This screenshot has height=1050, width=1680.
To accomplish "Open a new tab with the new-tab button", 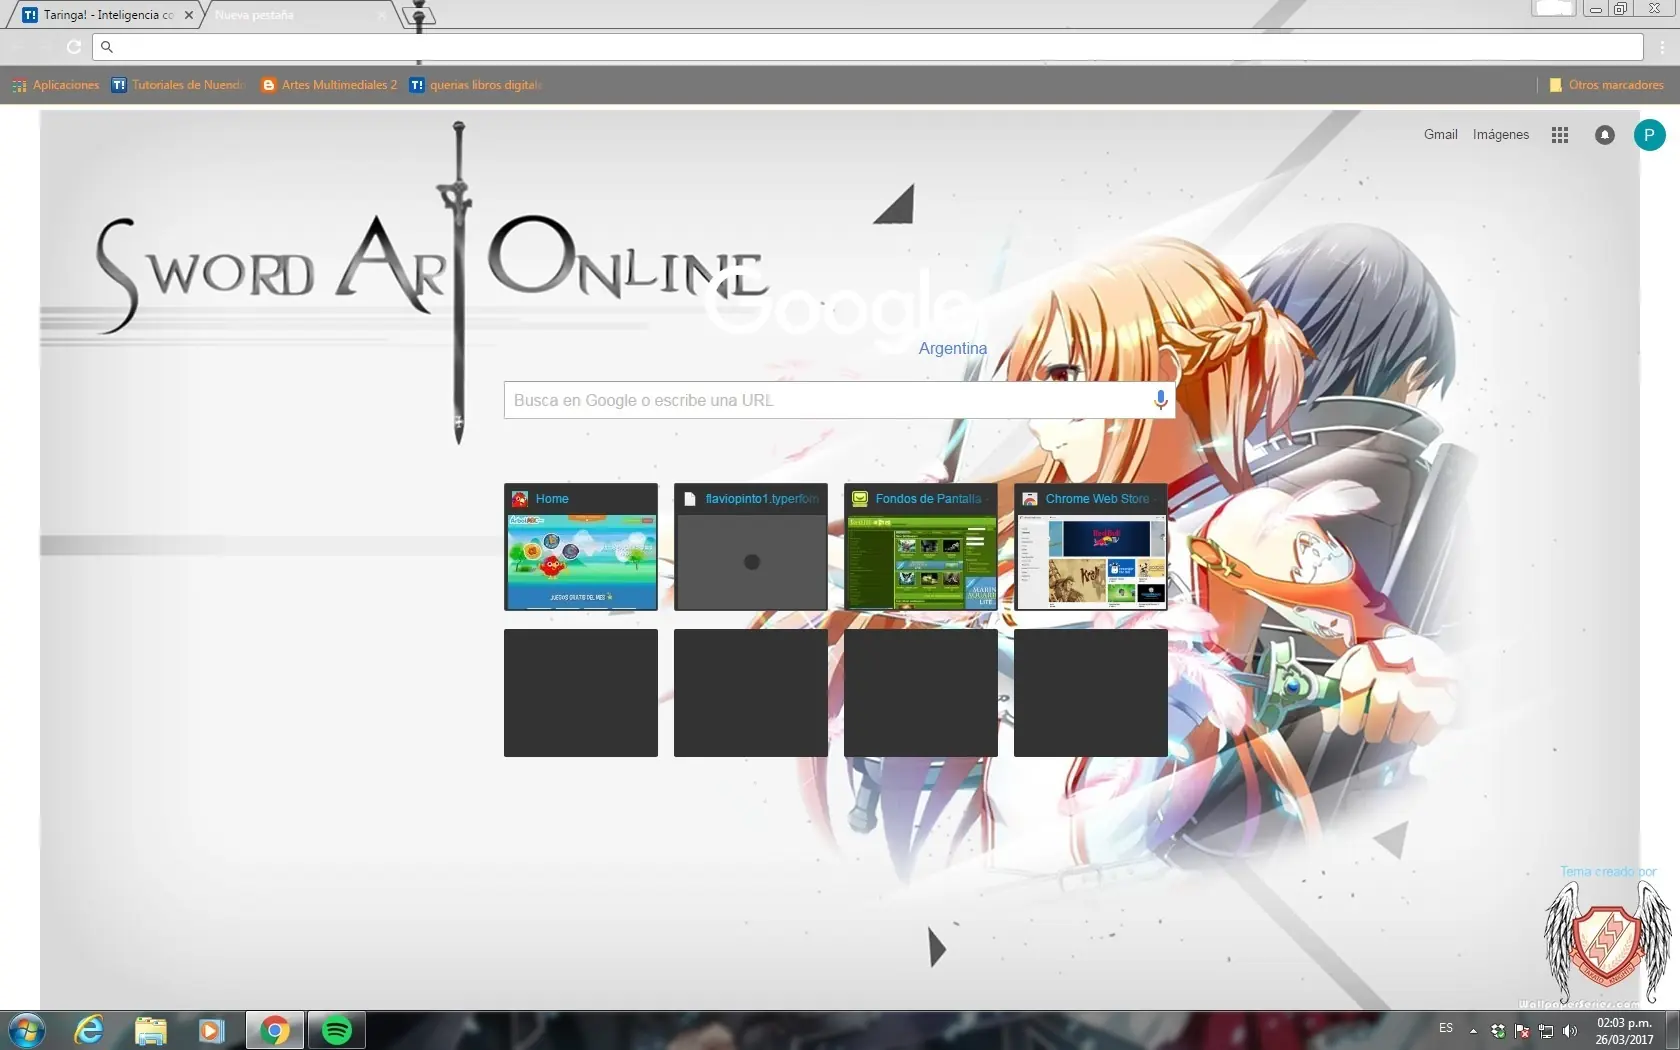I will tap(419, 15).
